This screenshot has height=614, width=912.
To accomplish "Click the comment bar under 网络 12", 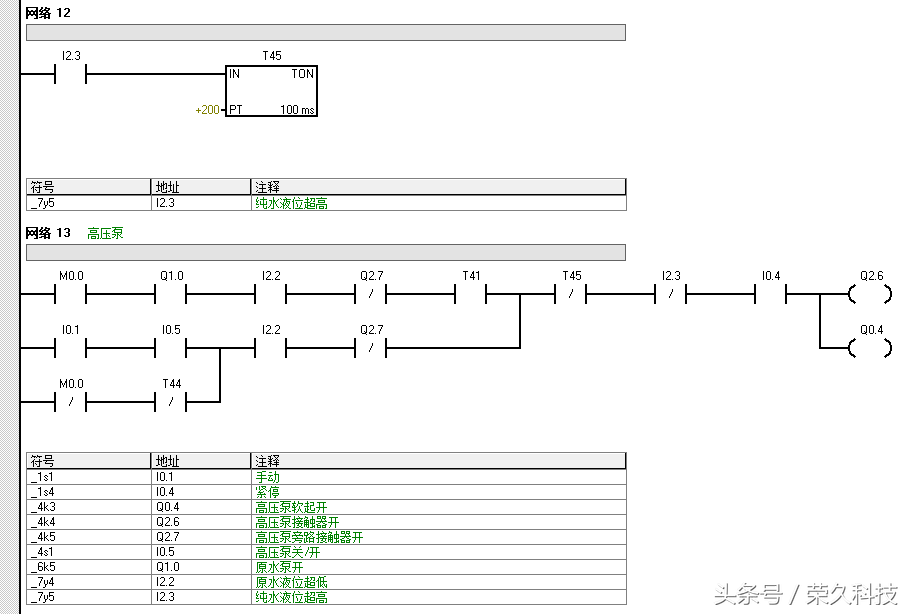I will point(326,33).
